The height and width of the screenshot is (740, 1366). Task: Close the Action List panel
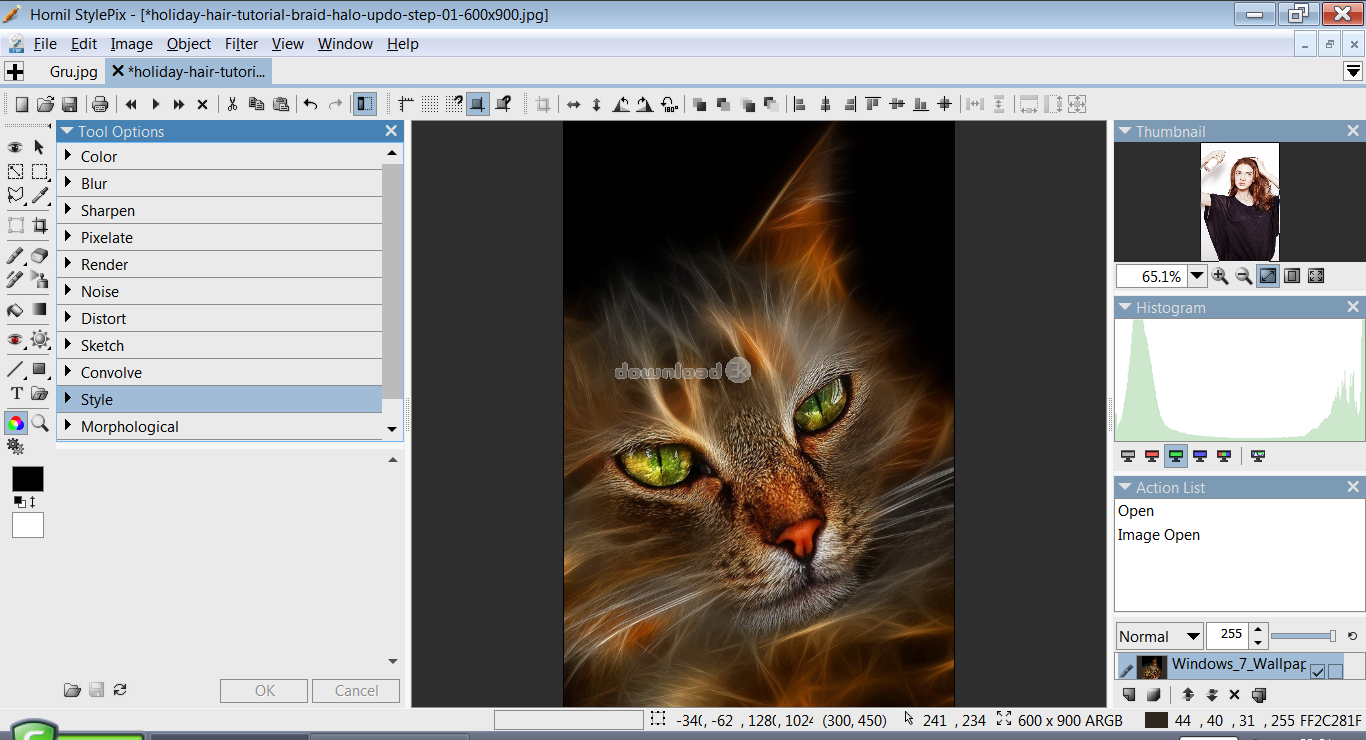[x=1353, y=488]
